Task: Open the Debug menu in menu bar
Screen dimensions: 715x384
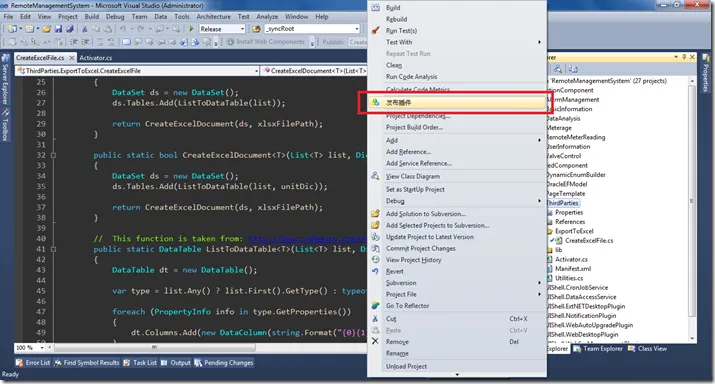Action: 115,16
